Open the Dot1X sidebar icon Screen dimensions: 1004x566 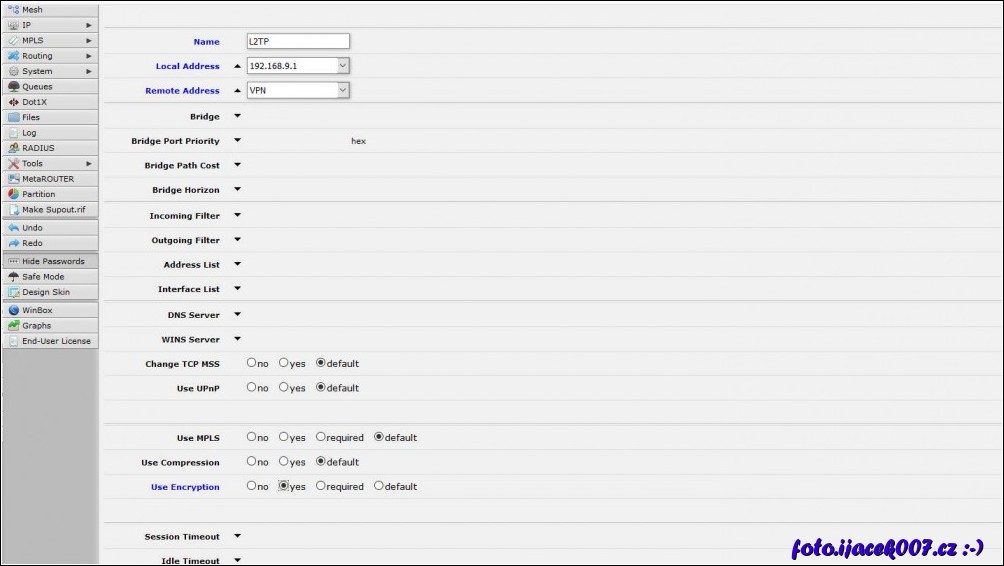14,102
